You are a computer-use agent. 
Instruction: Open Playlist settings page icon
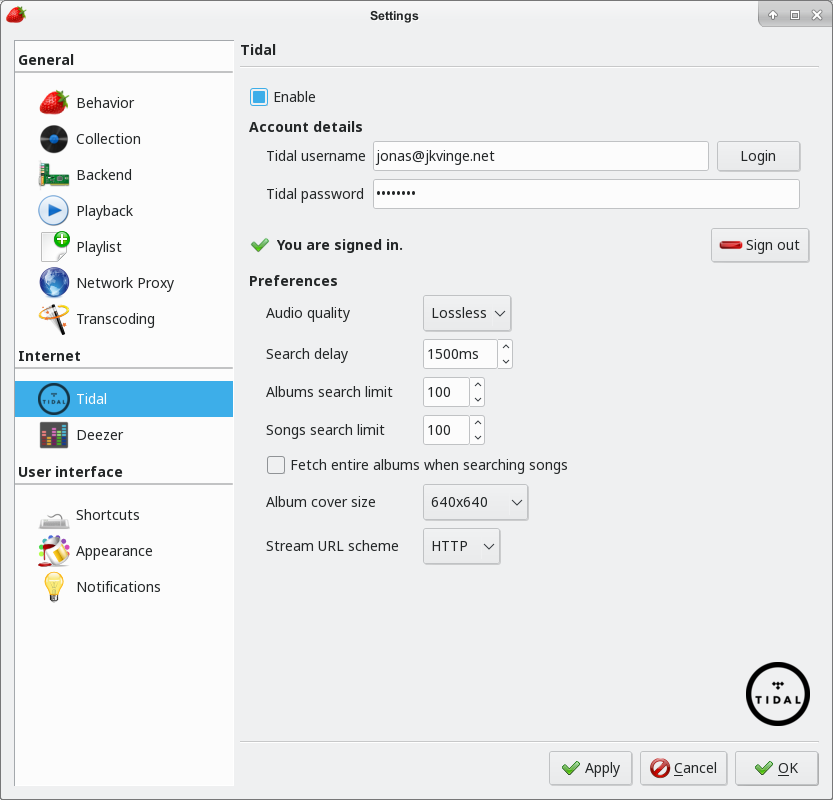[x=54, y=247]
